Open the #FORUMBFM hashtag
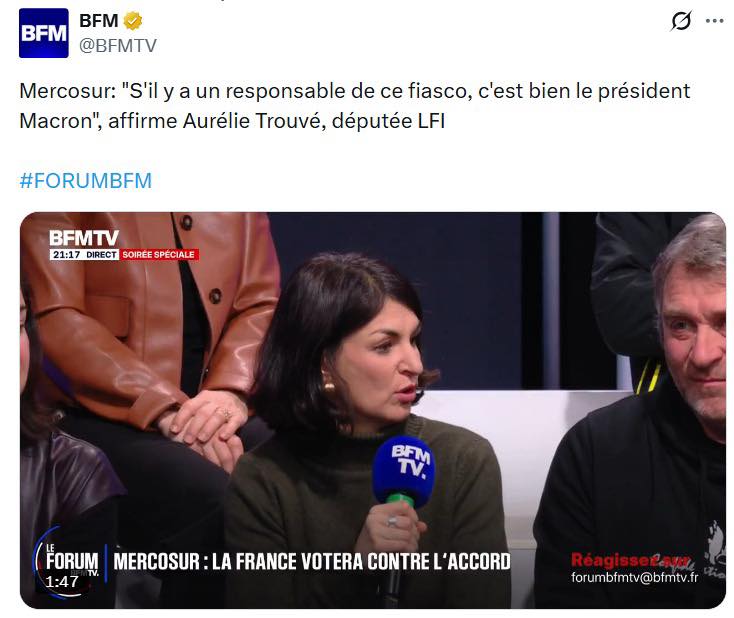The width and height of the screenshot is (734, 618). tap(86, 181)
